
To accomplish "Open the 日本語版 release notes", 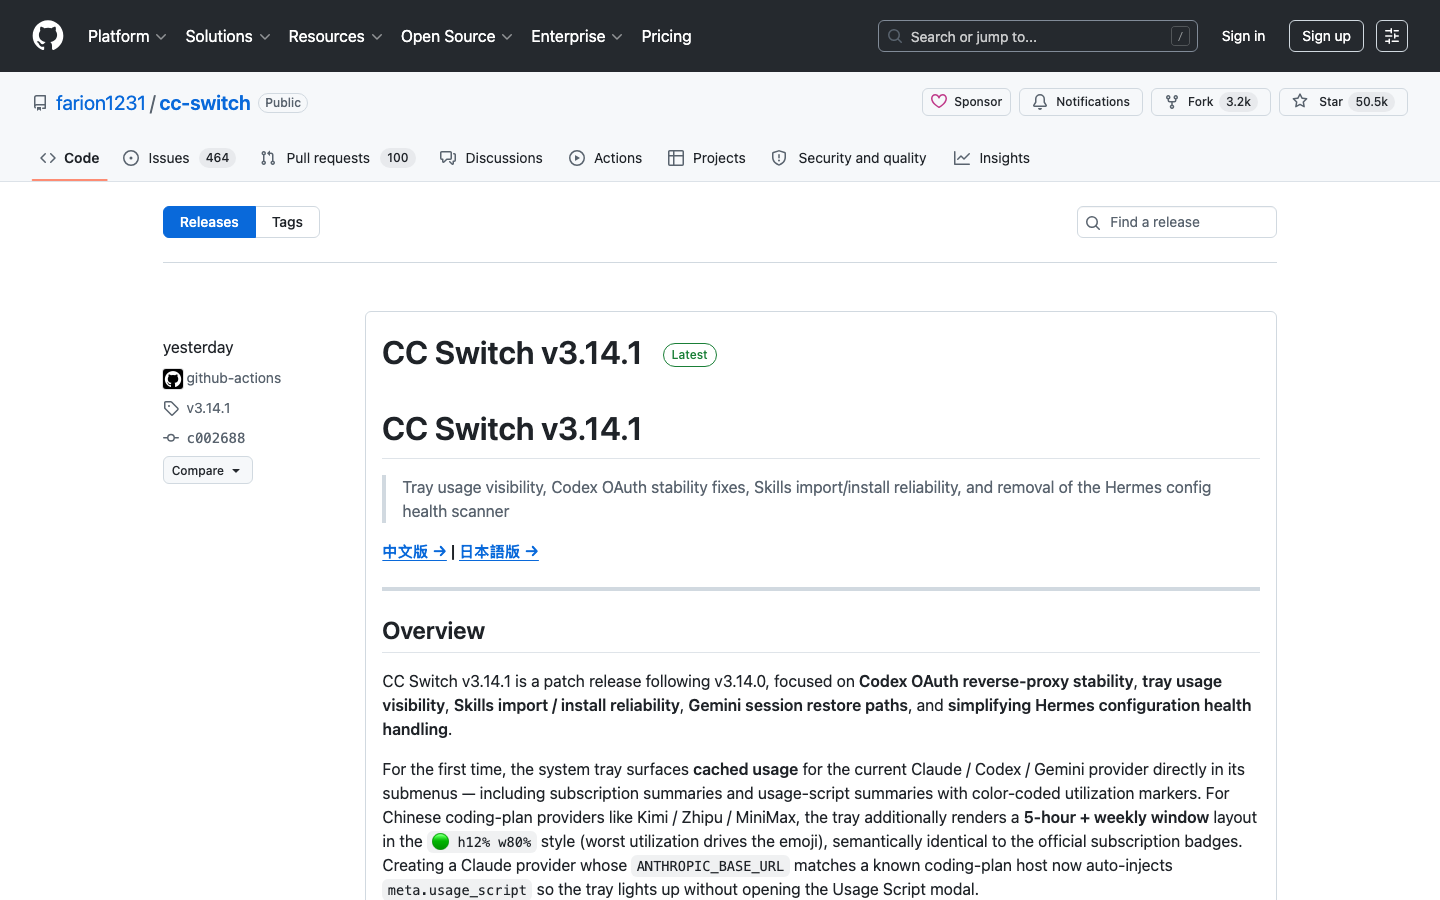I will [498, 551].
